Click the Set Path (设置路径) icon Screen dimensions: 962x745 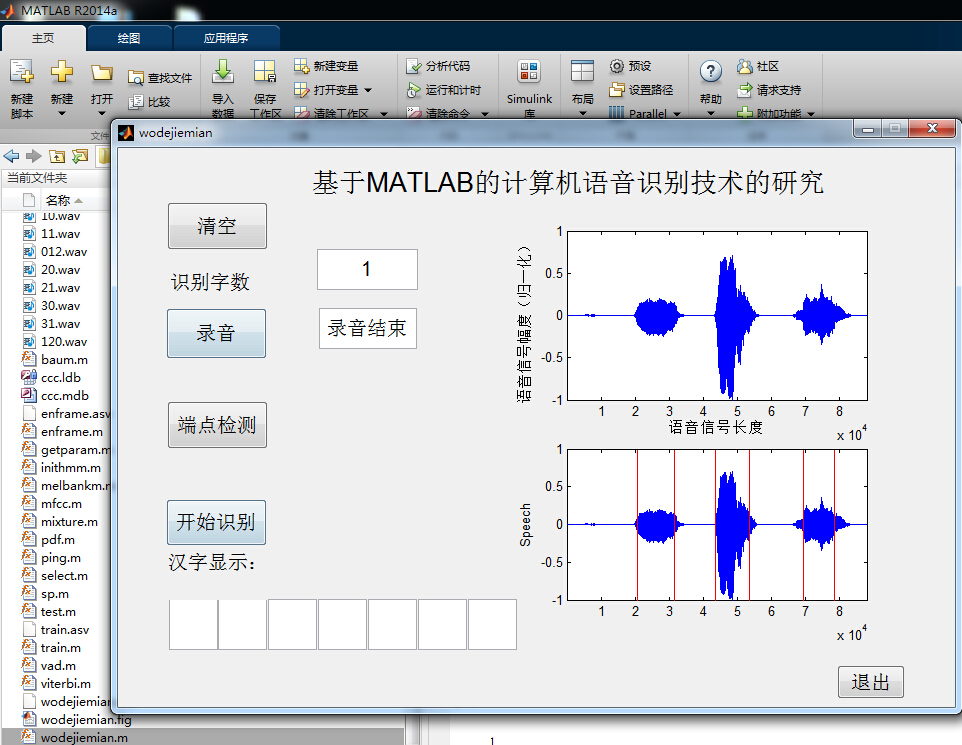(617, 90)
